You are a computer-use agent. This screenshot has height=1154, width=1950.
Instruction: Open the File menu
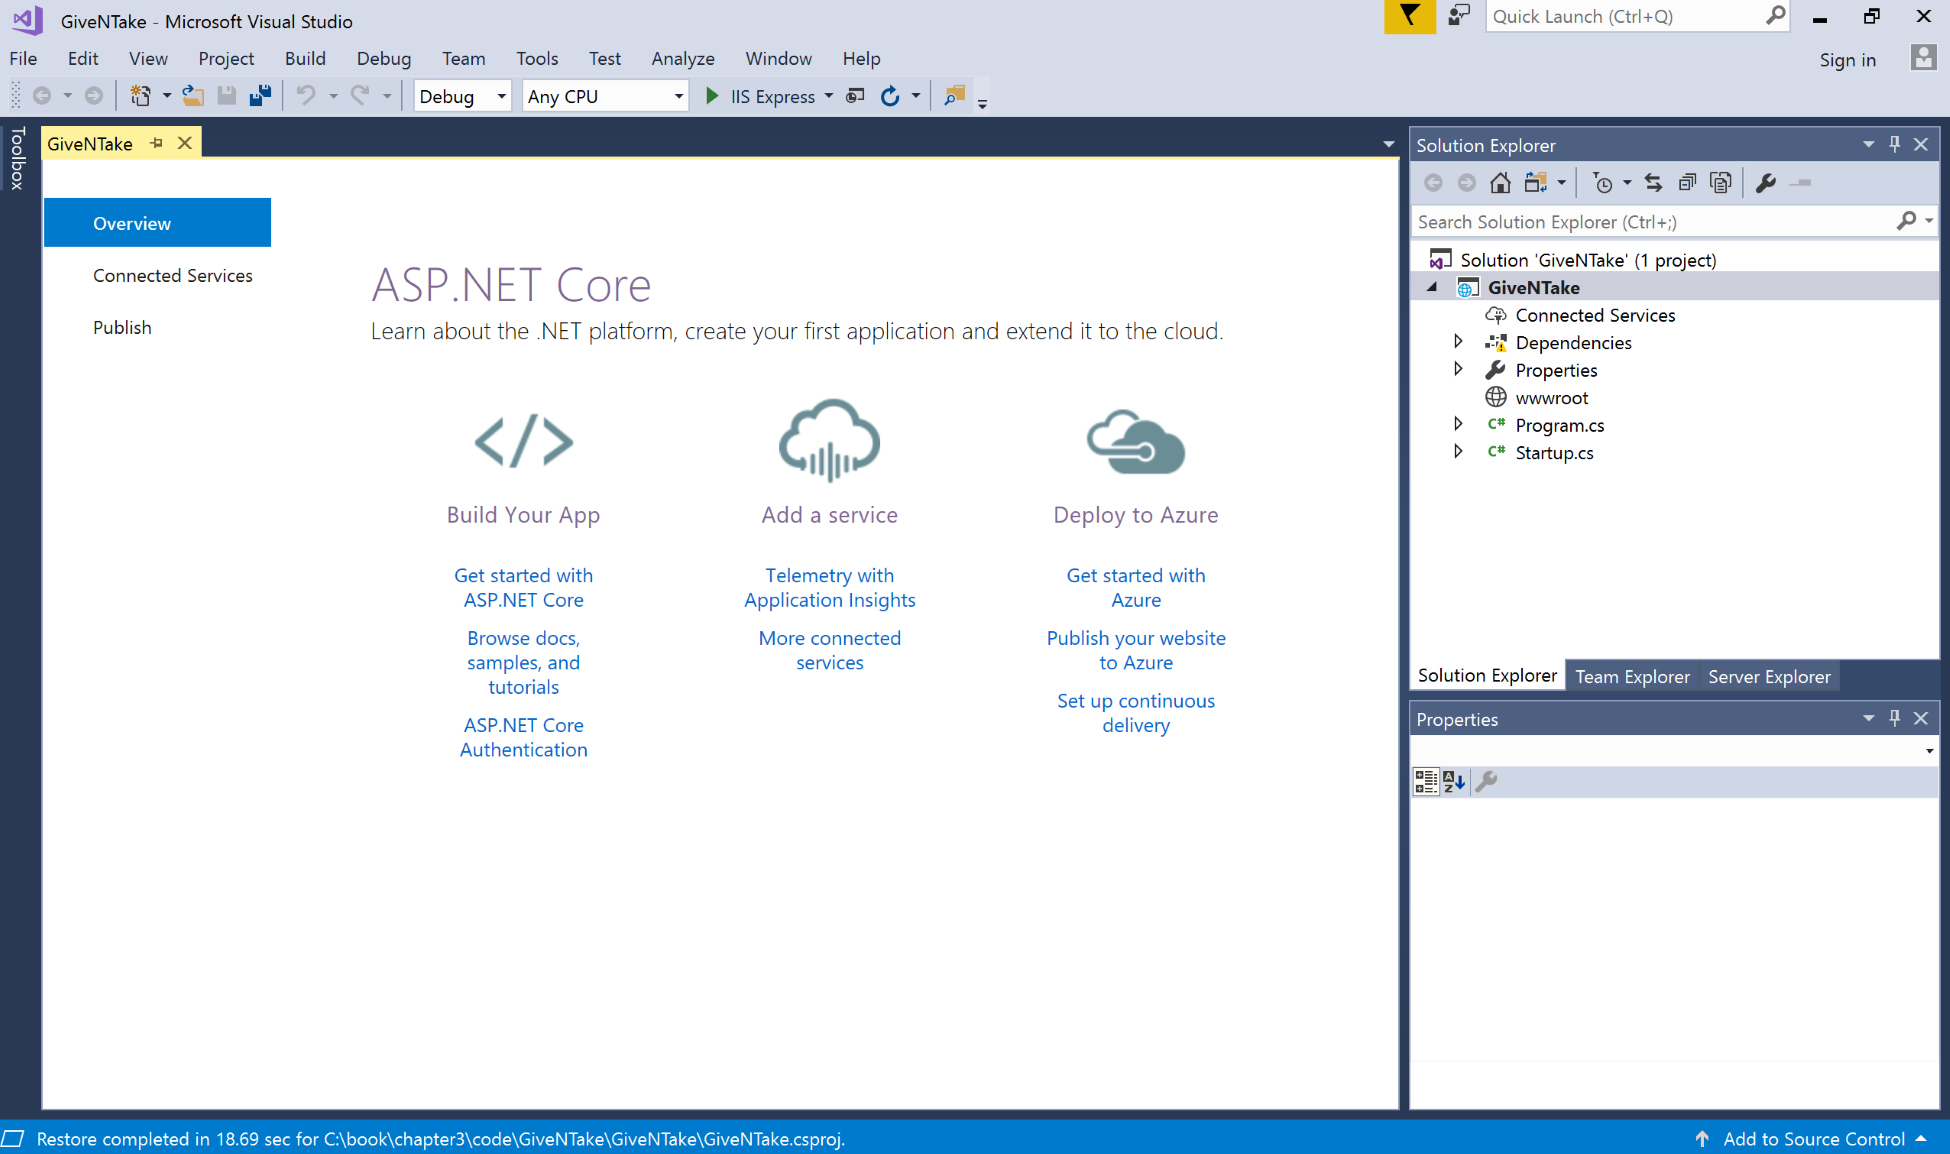[x=23, y=58]
